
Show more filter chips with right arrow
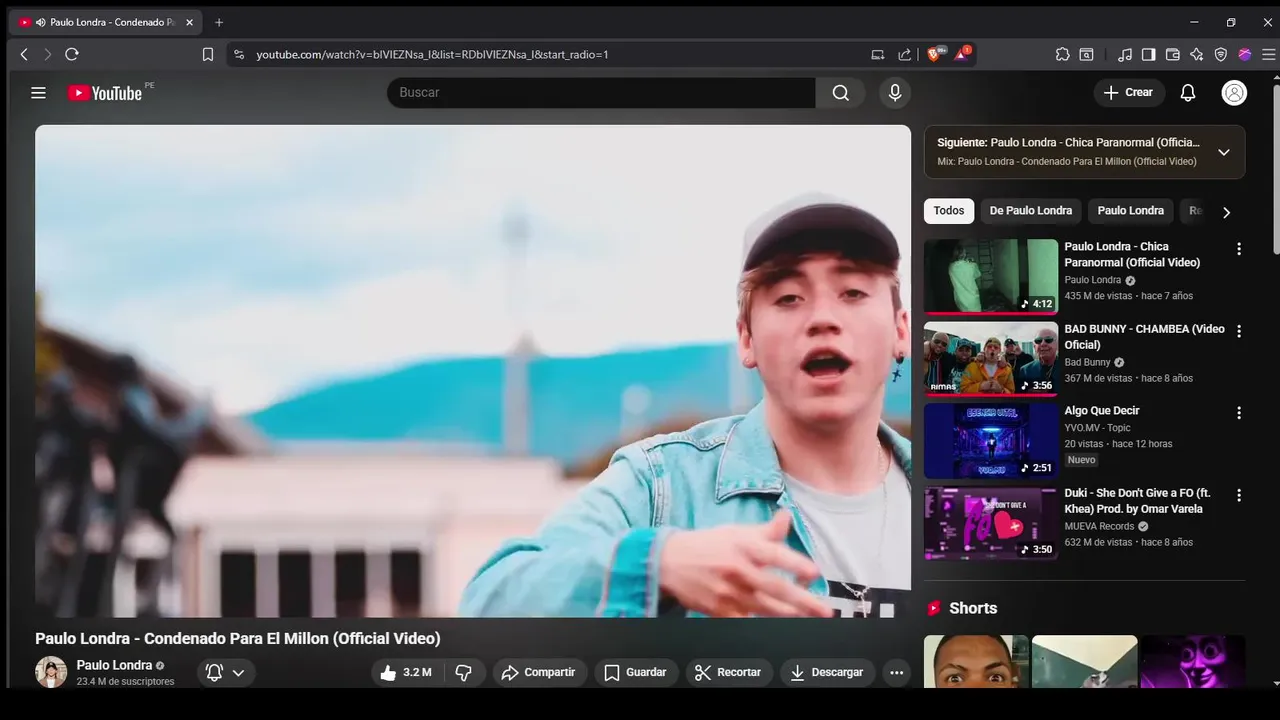coord(1226,212)
